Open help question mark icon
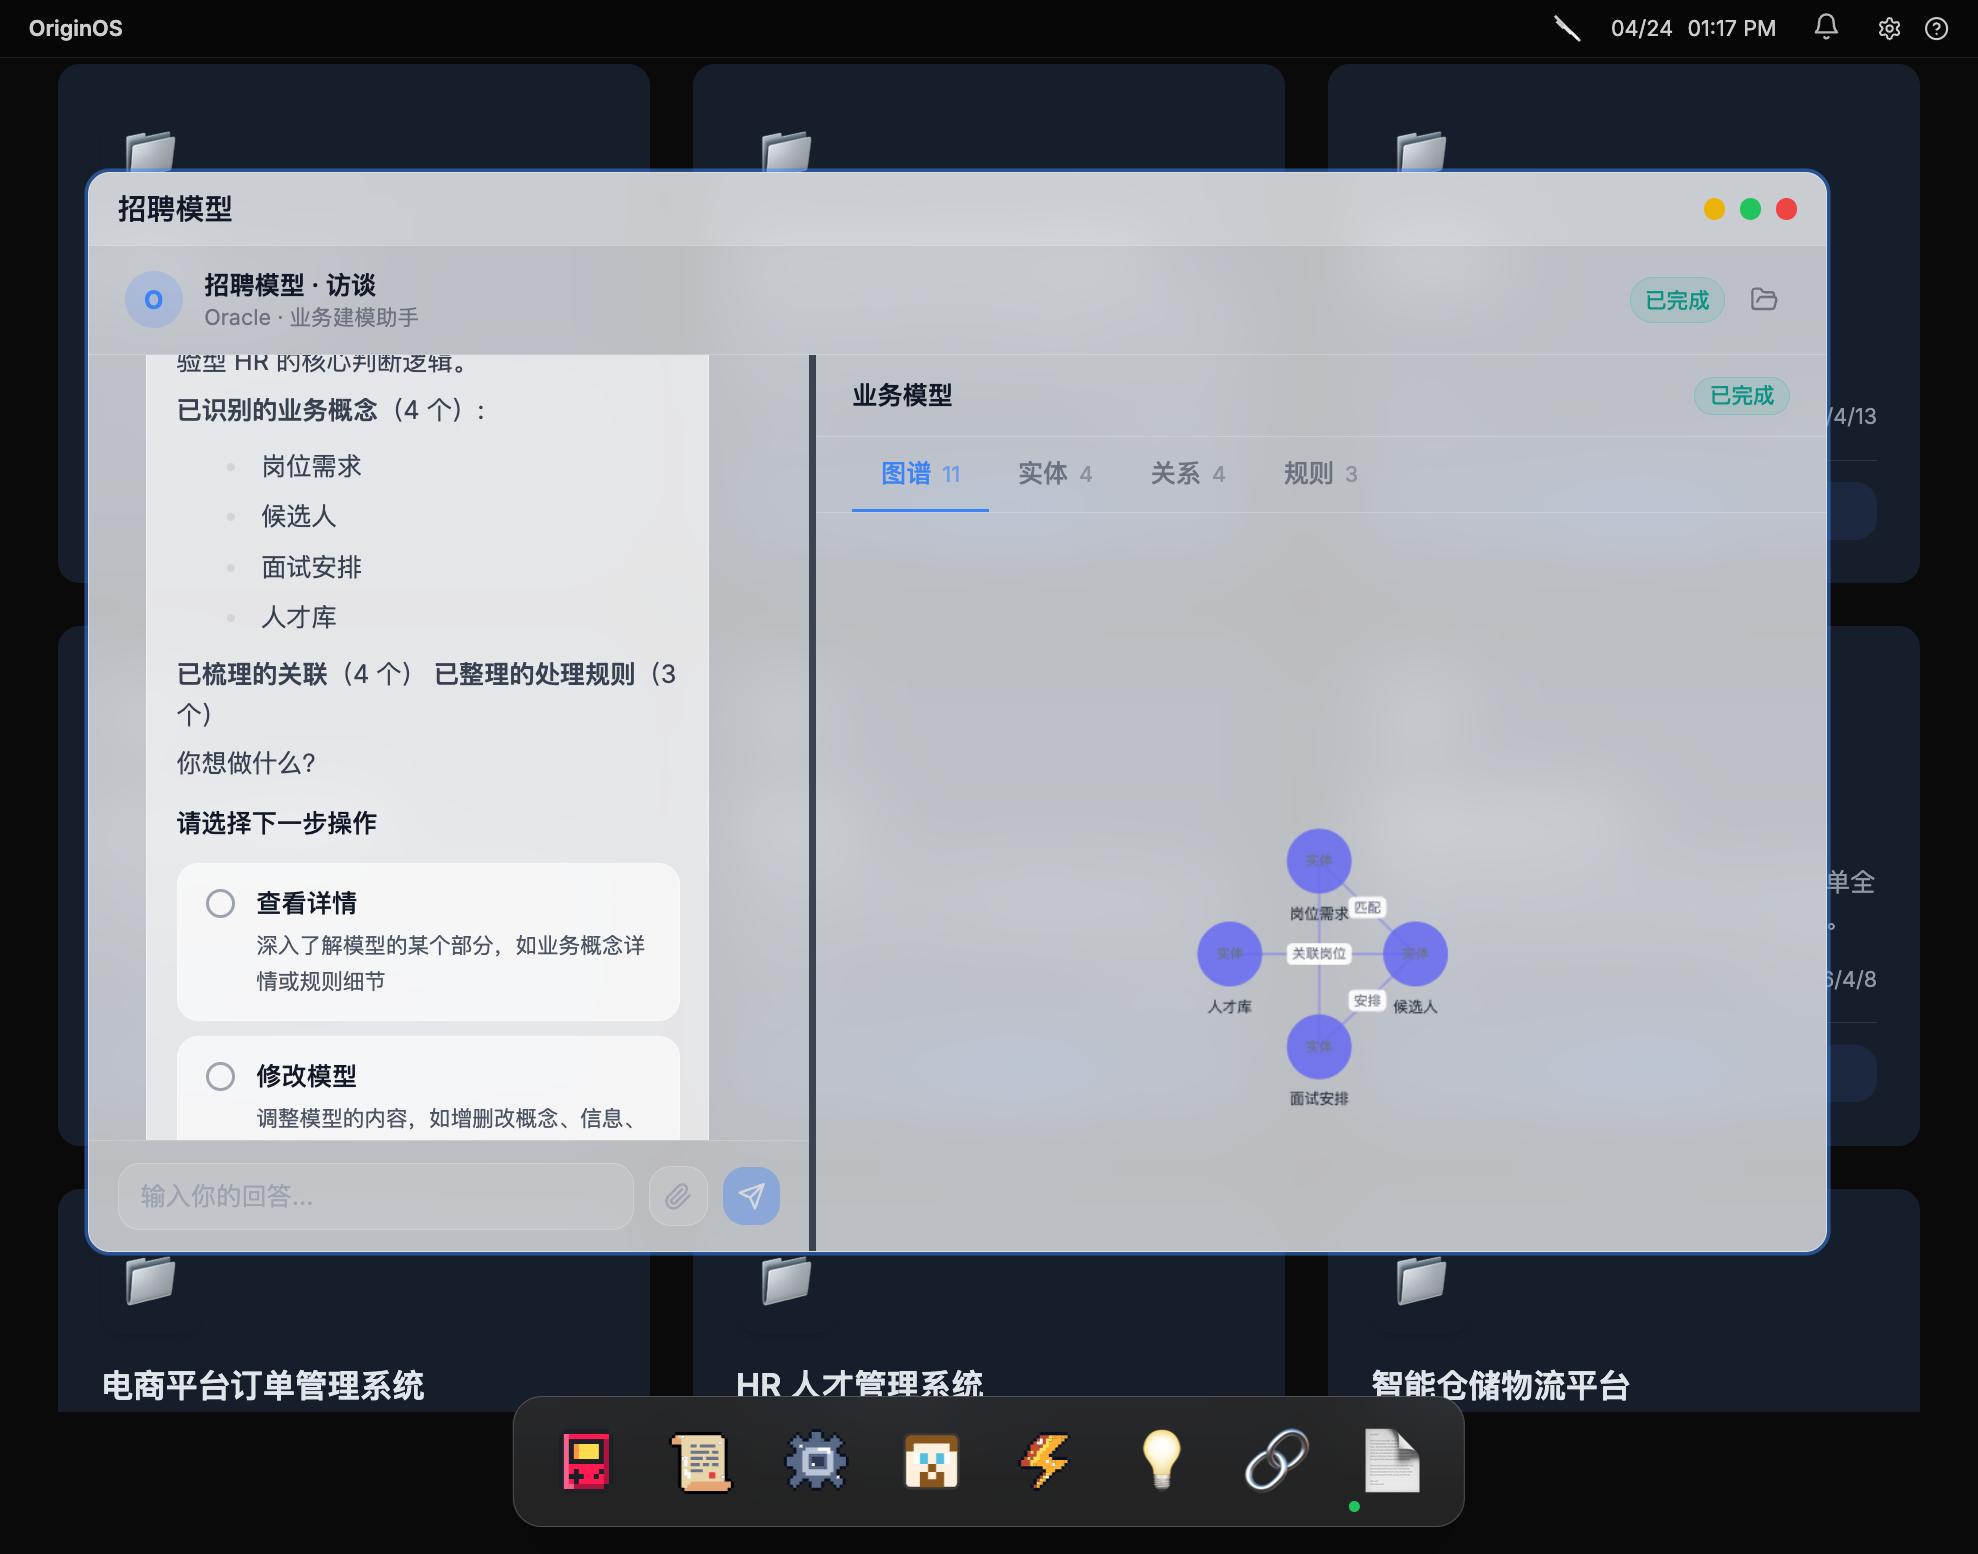This screenshot has width=1978, height=1554. (1936, 28)
